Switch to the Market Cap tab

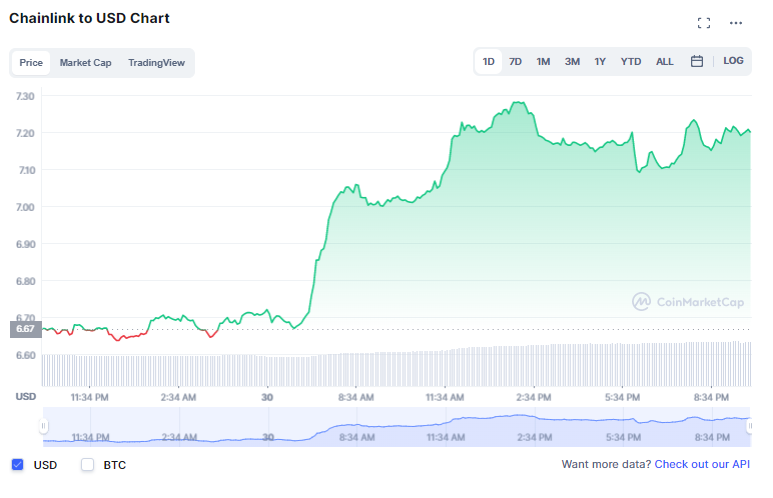[85, 63]
